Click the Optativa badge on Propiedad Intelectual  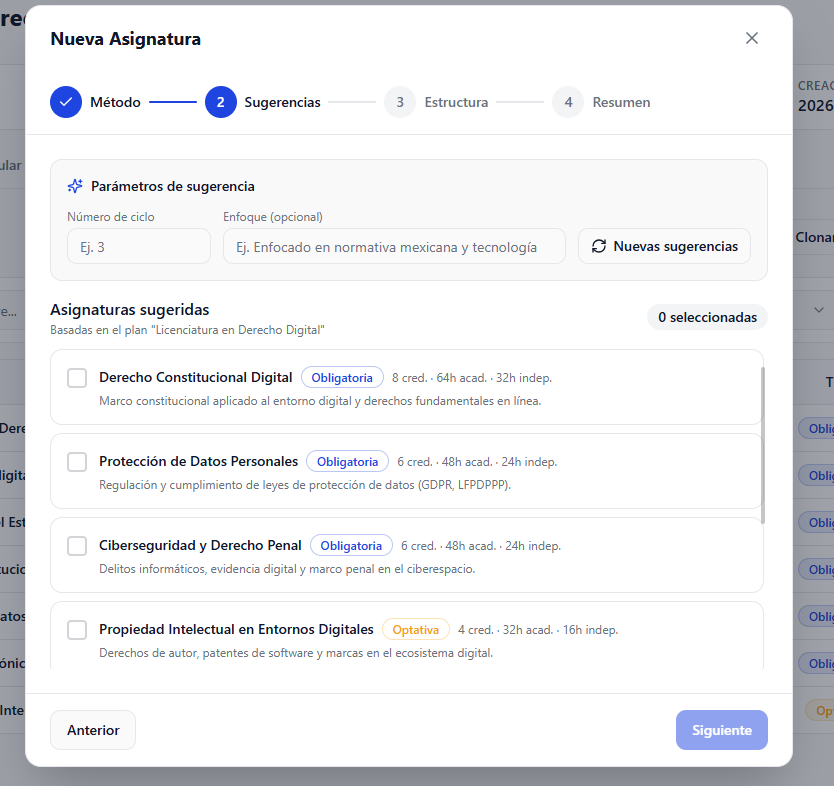click(416, 630)
